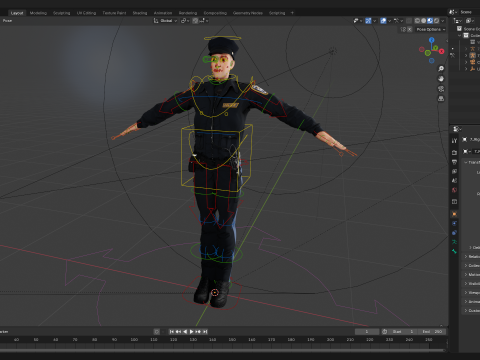Switch to wireframe viewport shading
The height and width of the screenshot is (360, 480).
tap(417, 21)
